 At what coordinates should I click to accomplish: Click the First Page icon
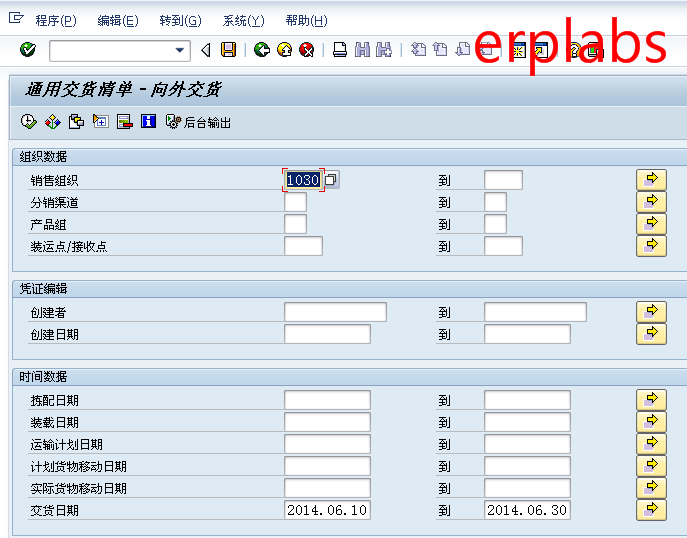coord(418,50)
